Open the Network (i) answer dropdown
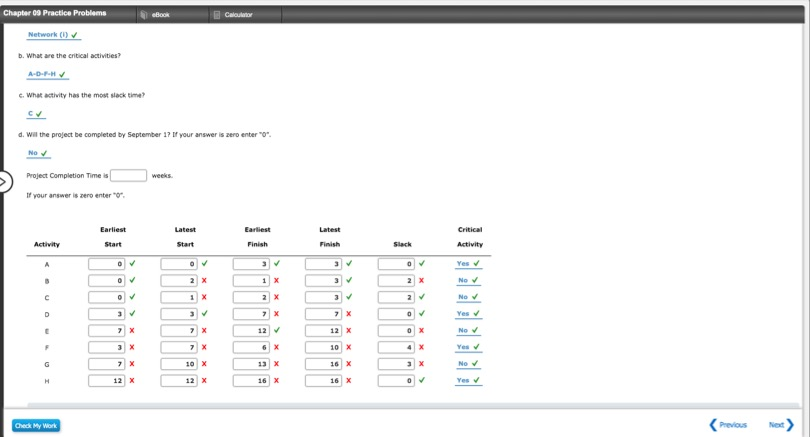The height and width of the screenshot is (437, 810). tap(54, 35)
